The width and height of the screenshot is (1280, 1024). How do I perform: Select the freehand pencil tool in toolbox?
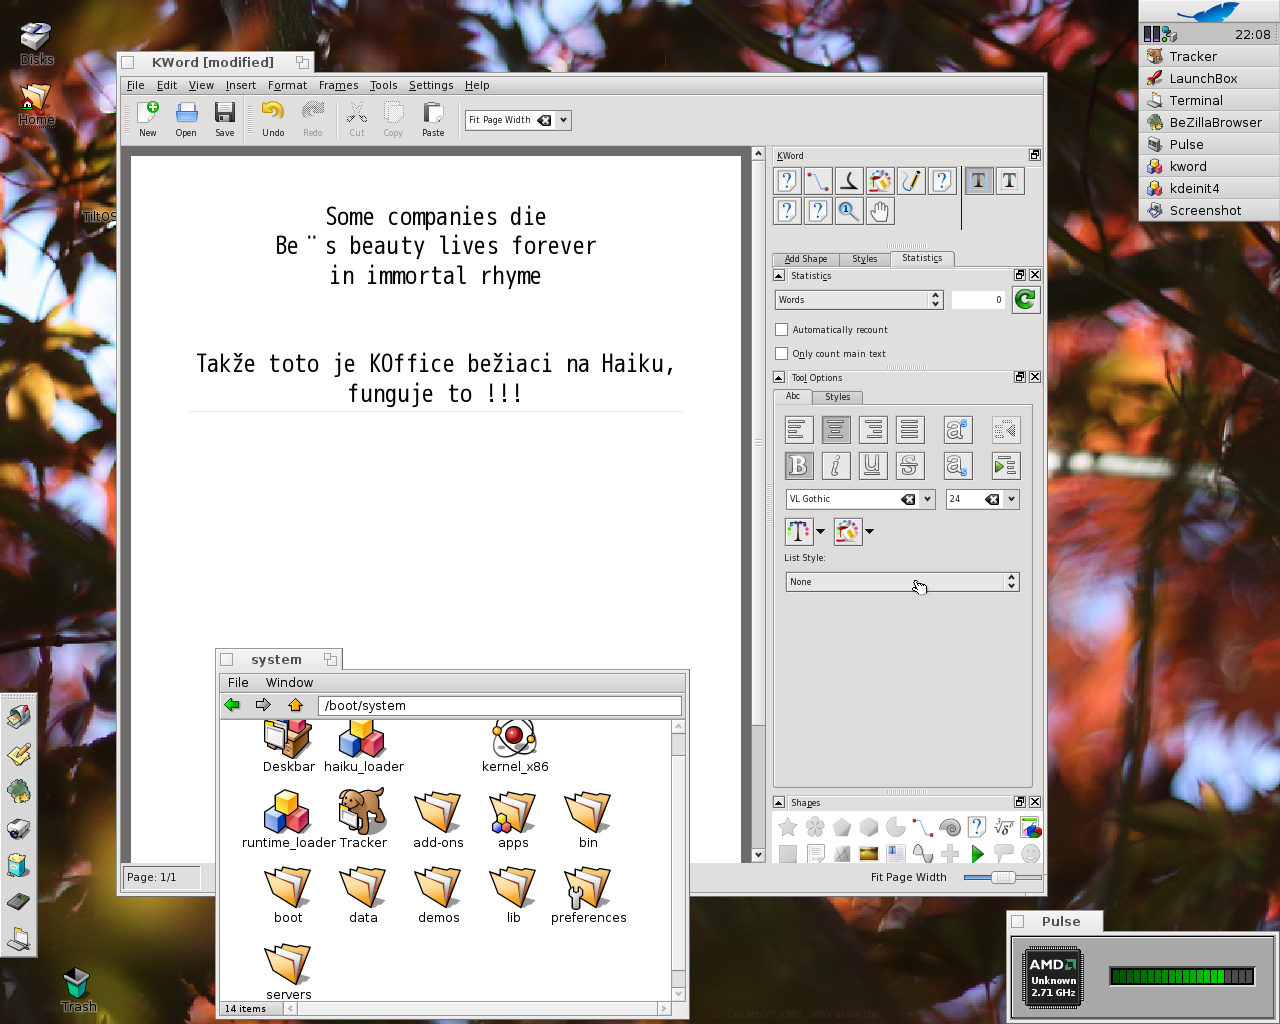click(911, 181)
